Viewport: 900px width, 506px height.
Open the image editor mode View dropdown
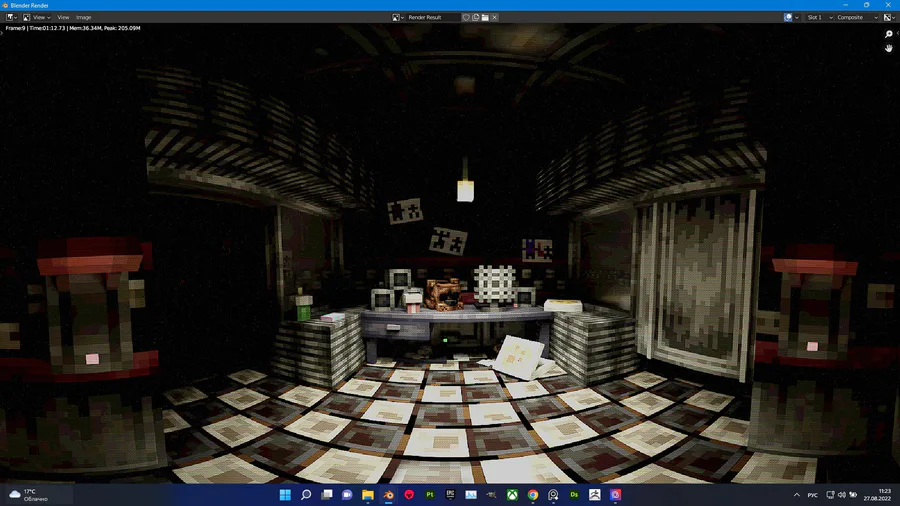point(36,17)
